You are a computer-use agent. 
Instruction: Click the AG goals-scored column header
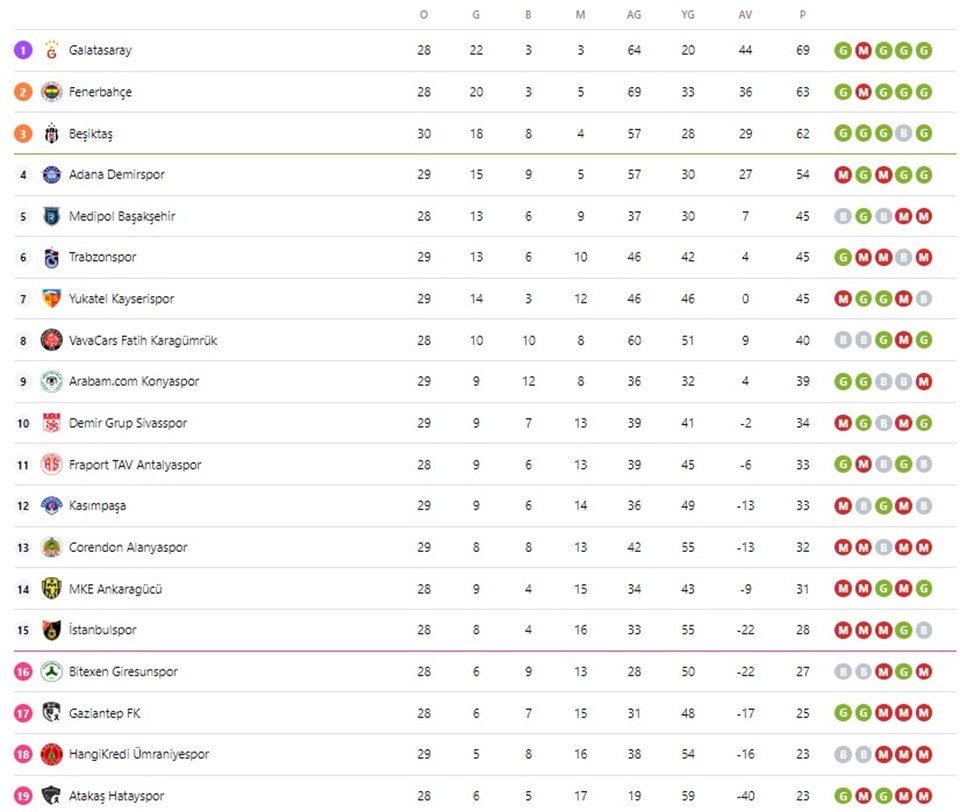pos(634,15)
